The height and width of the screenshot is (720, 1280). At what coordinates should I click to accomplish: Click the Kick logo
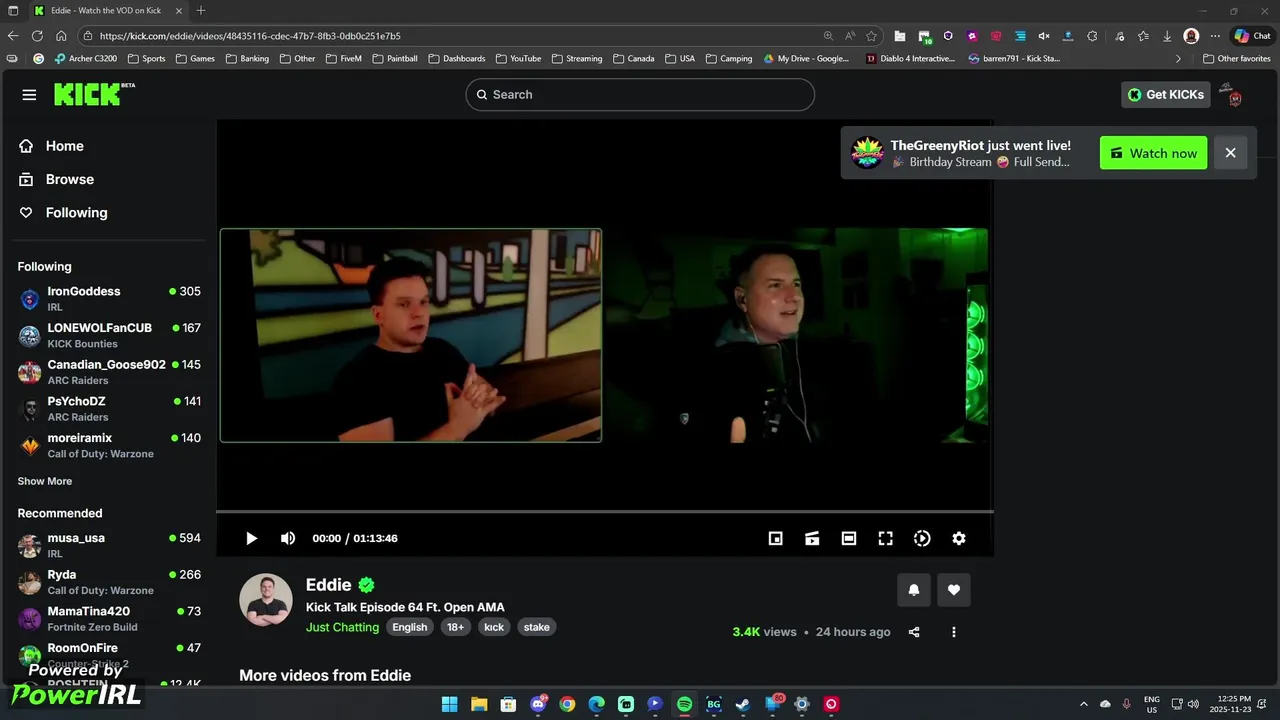pos(94,94)
